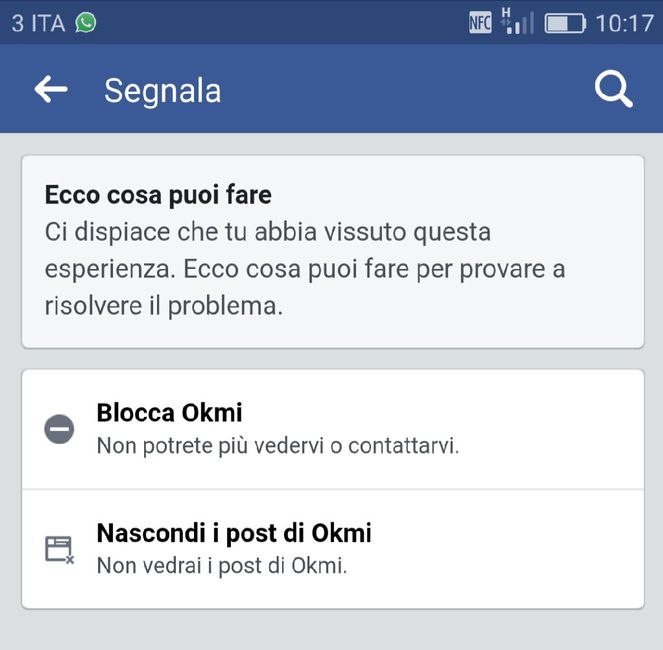Tap the back arrow in the header
The height and width of the screenshot is (650, 663).
pos(51,90)
